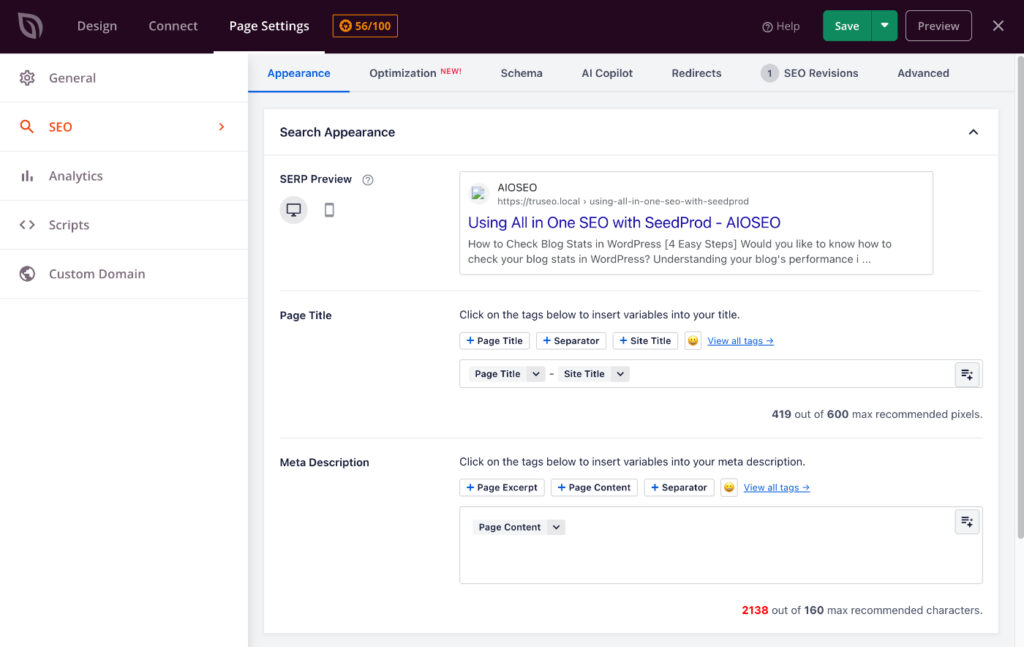The height and width of the screenshot is (647, 1024).
Task: Click the SERP Preview help question mark
Action: (368, 180)
